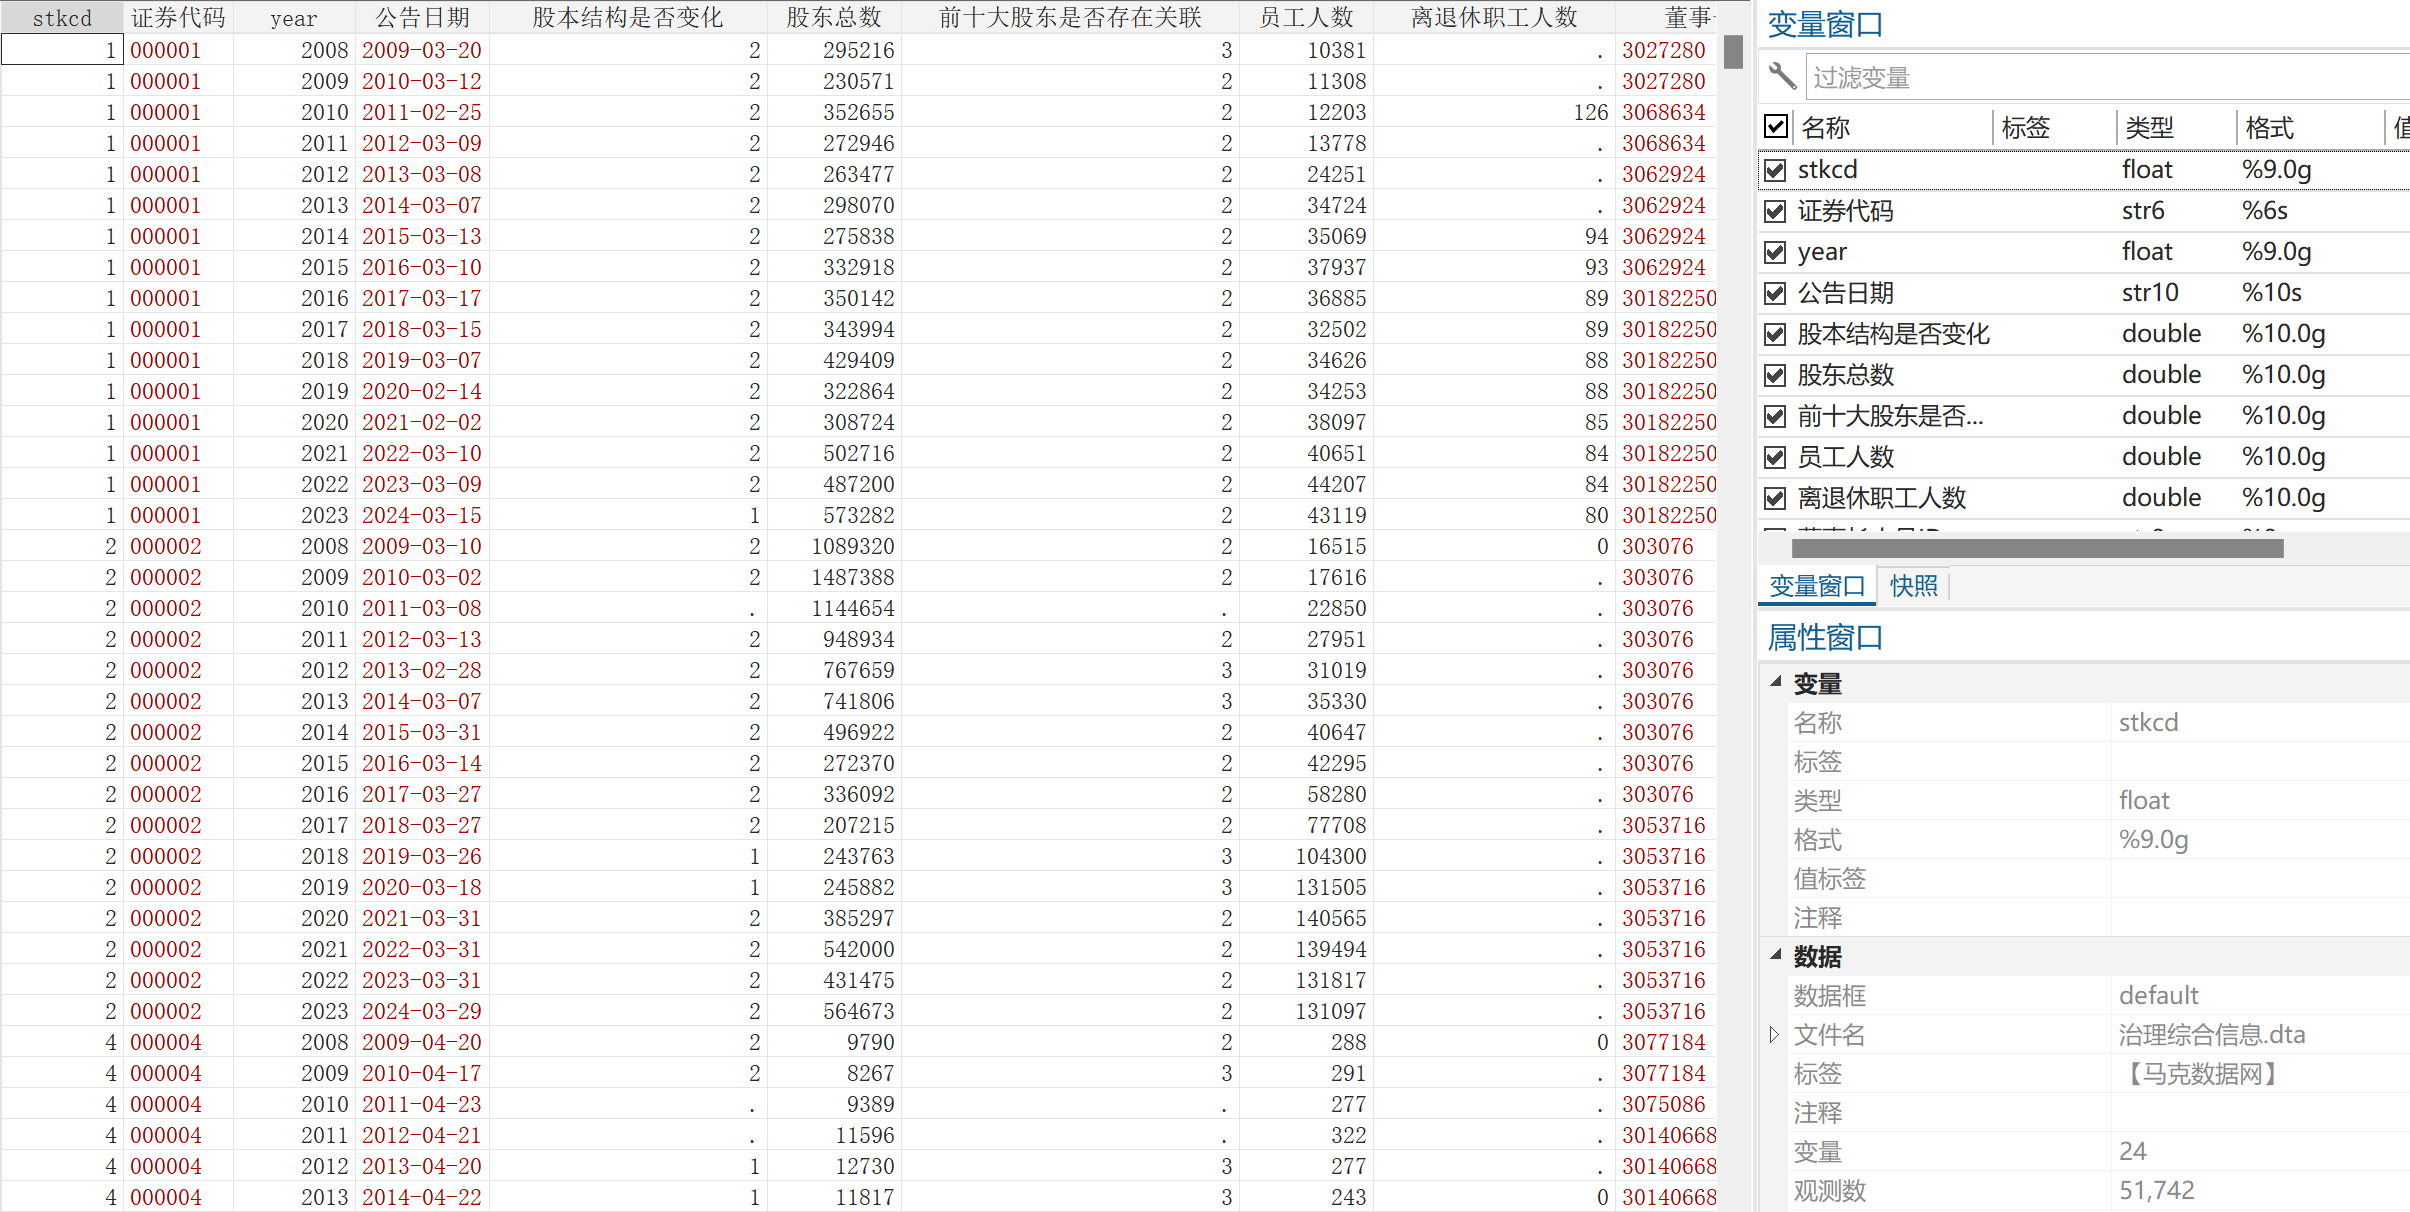The height and width of the screenshot is (1212, 2410).
Task: Collapse the 数据 properties section
Action: (x=1776, y=955)
